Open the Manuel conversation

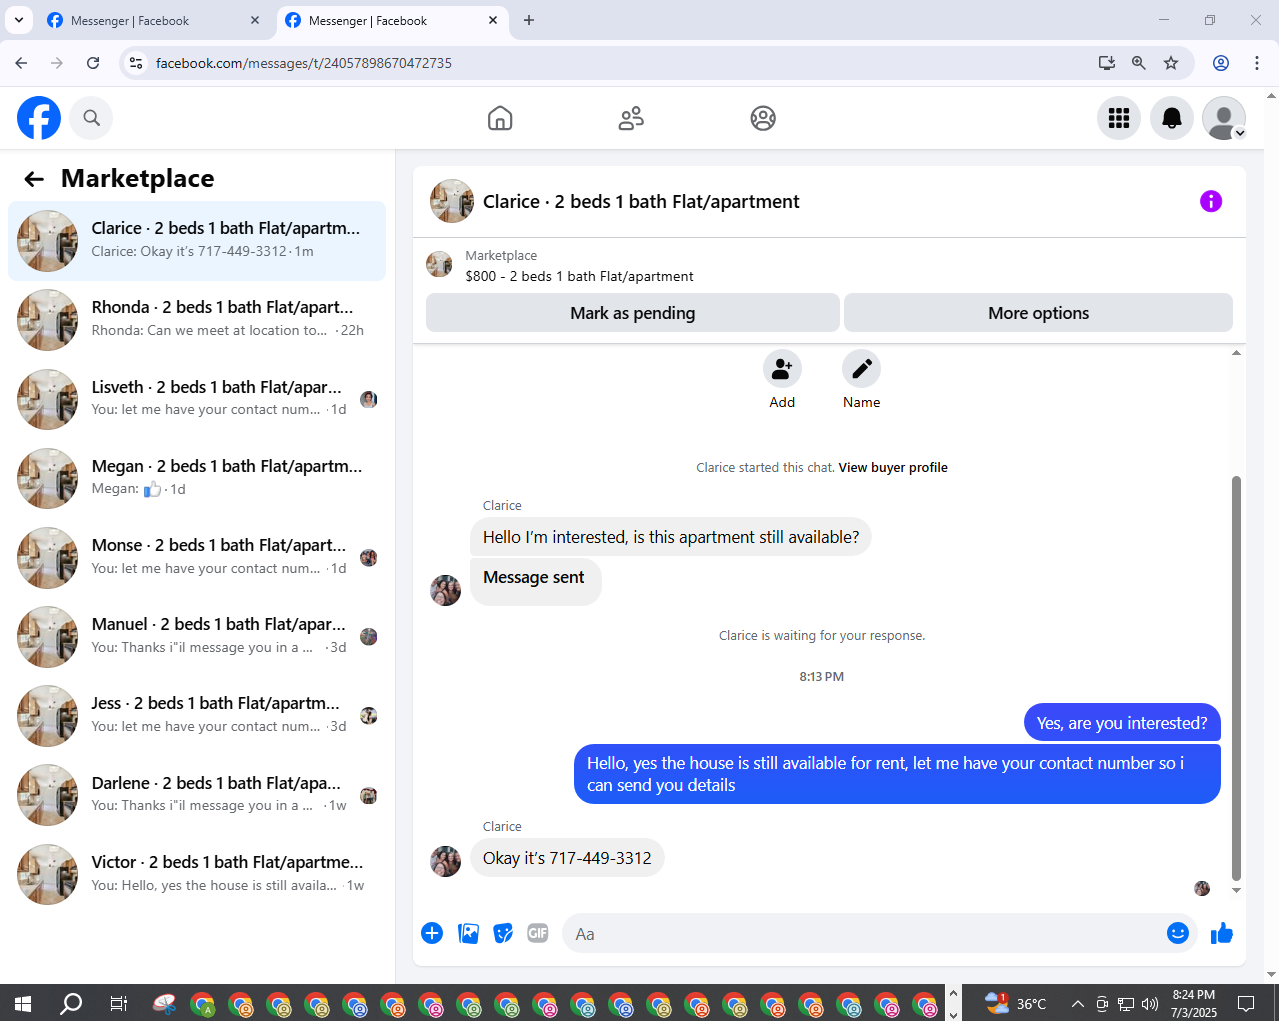(197, 636)
